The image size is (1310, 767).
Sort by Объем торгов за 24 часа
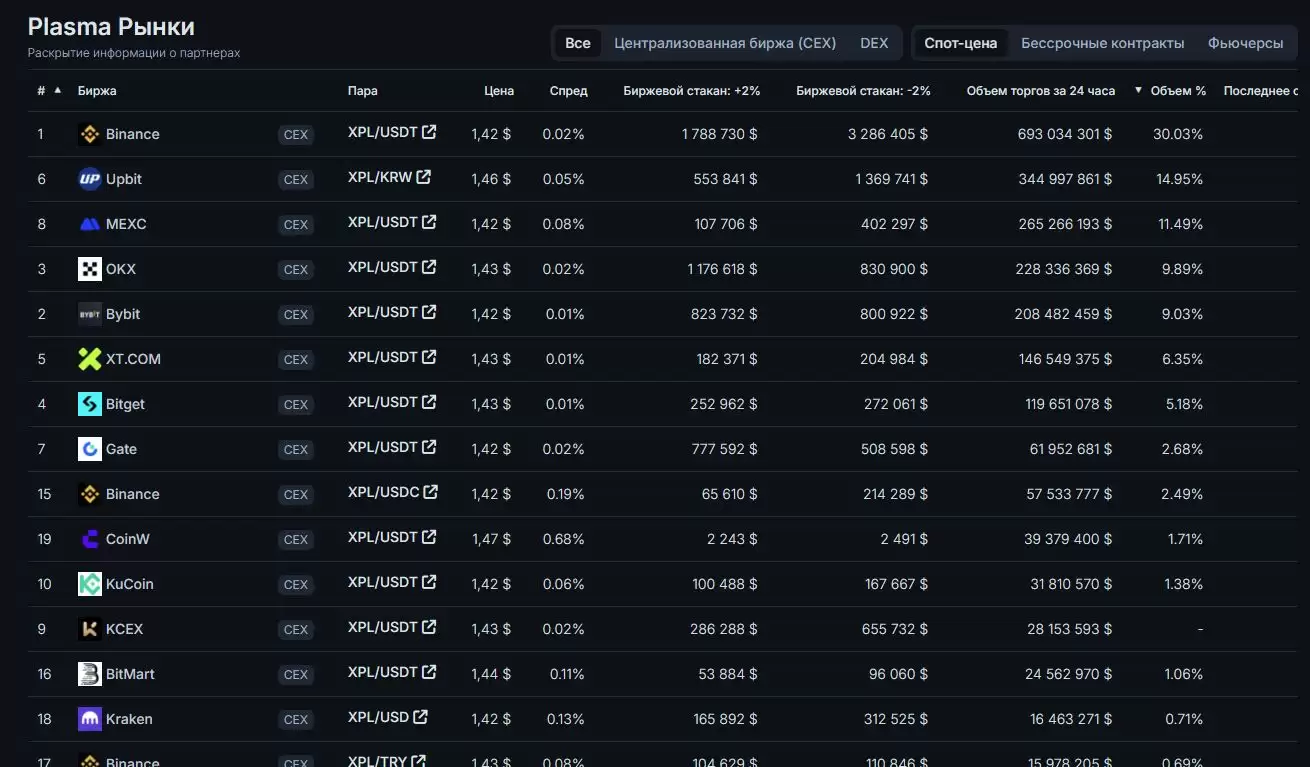1040,91
